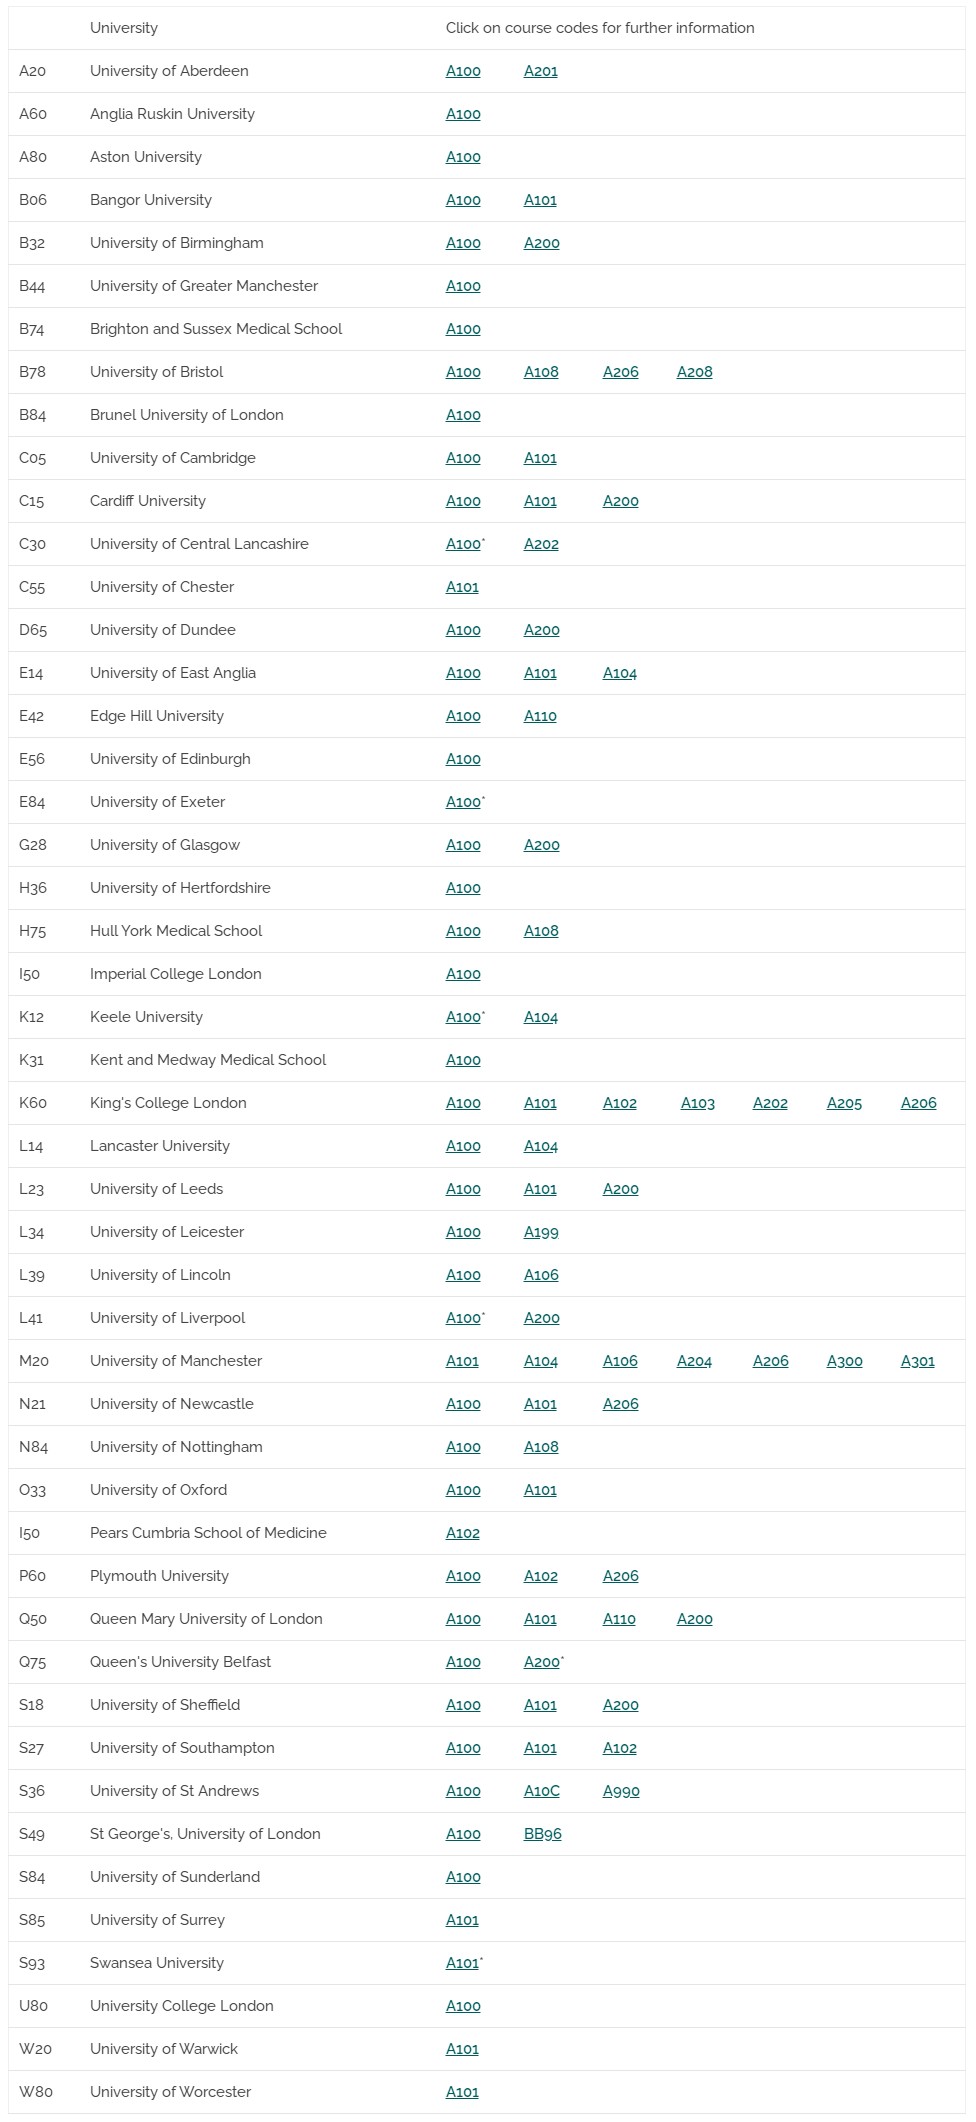Open University of Leicester A199 course
The height and width of the screenshot is (2122, 976).
541,1232
